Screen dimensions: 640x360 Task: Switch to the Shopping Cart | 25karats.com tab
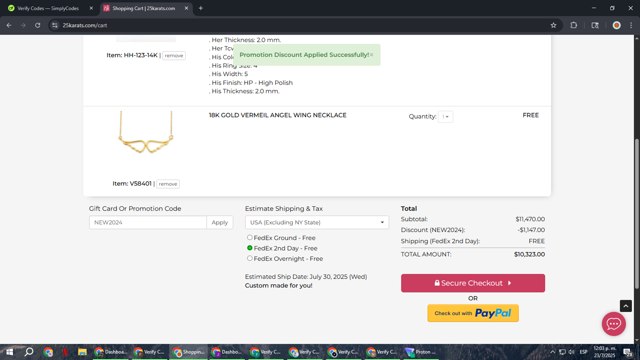tap(144, 8)
